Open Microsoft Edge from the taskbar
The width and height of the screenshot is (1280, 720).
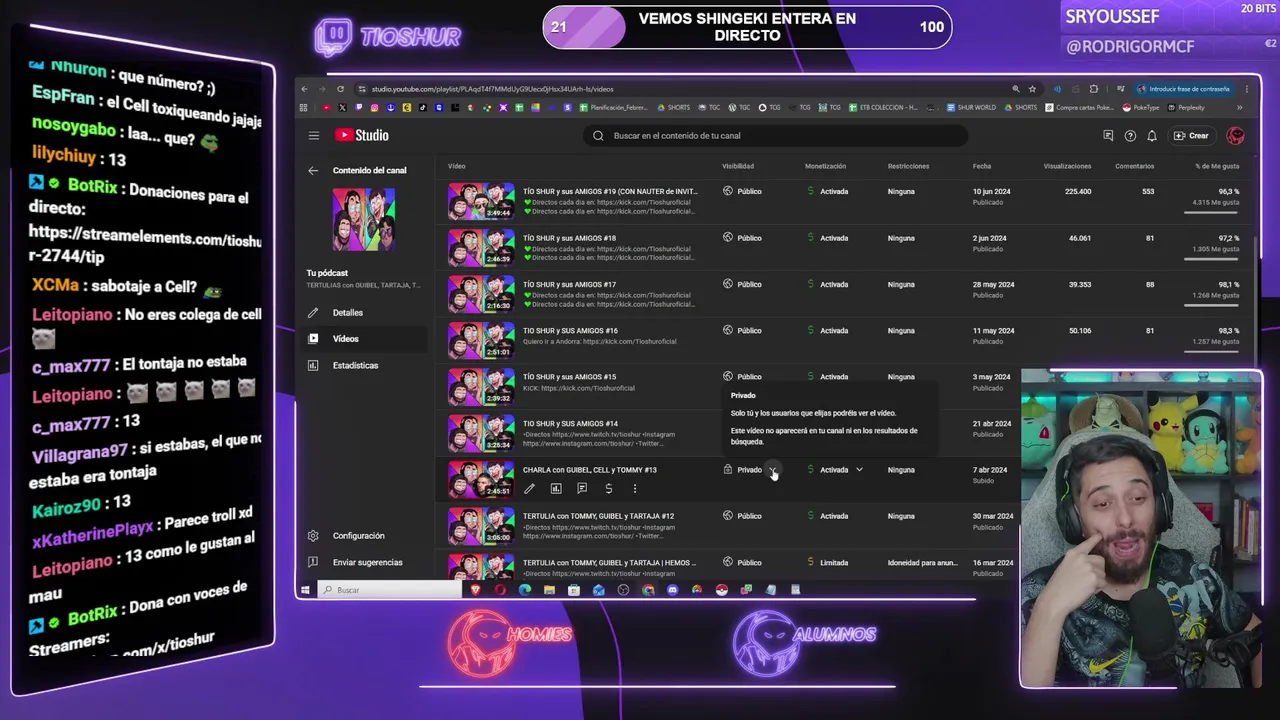525,590
